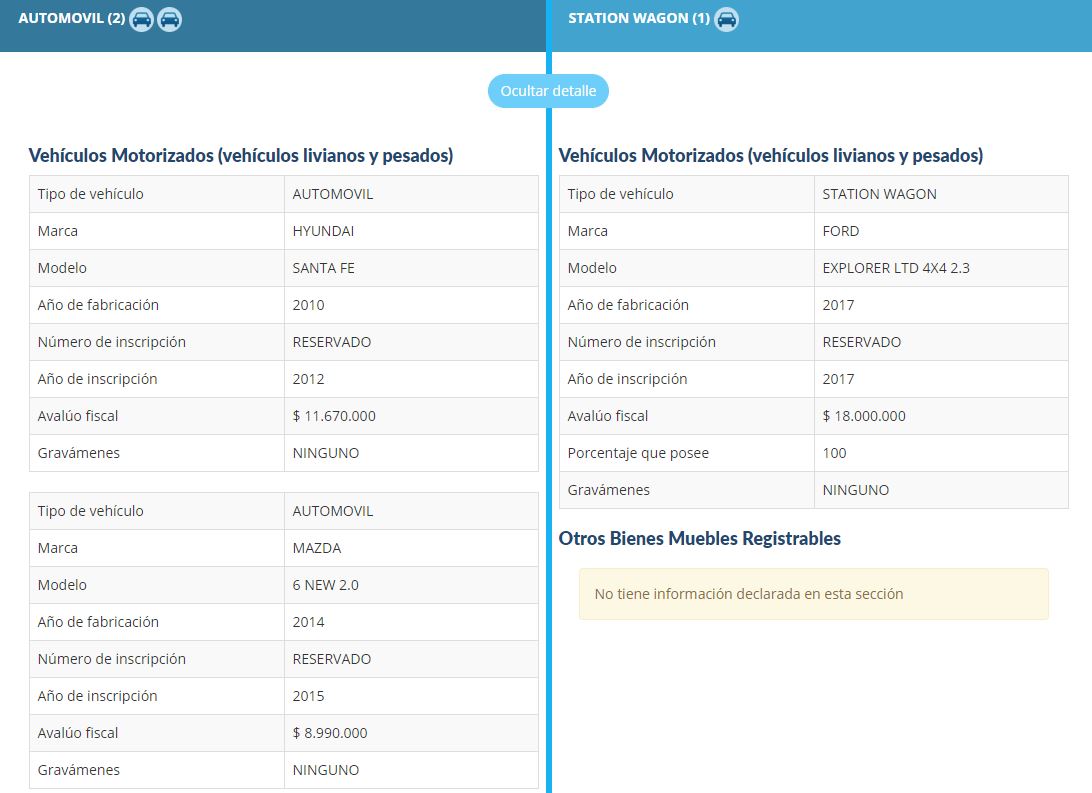Click the right Vehículos Motorizados heading
The height and width of the screenshot is (793, 1092).
pyautogui.click(x=770, y=155)
